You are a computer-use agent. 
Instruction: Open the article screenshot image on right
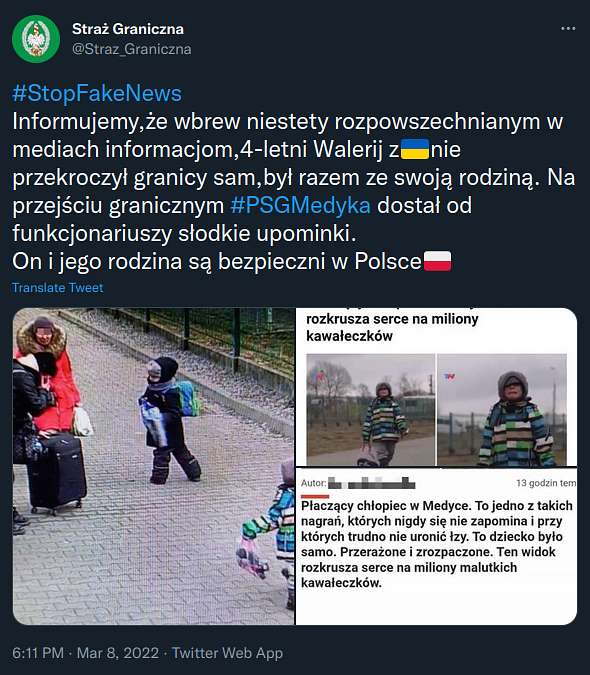pos(436,466)
